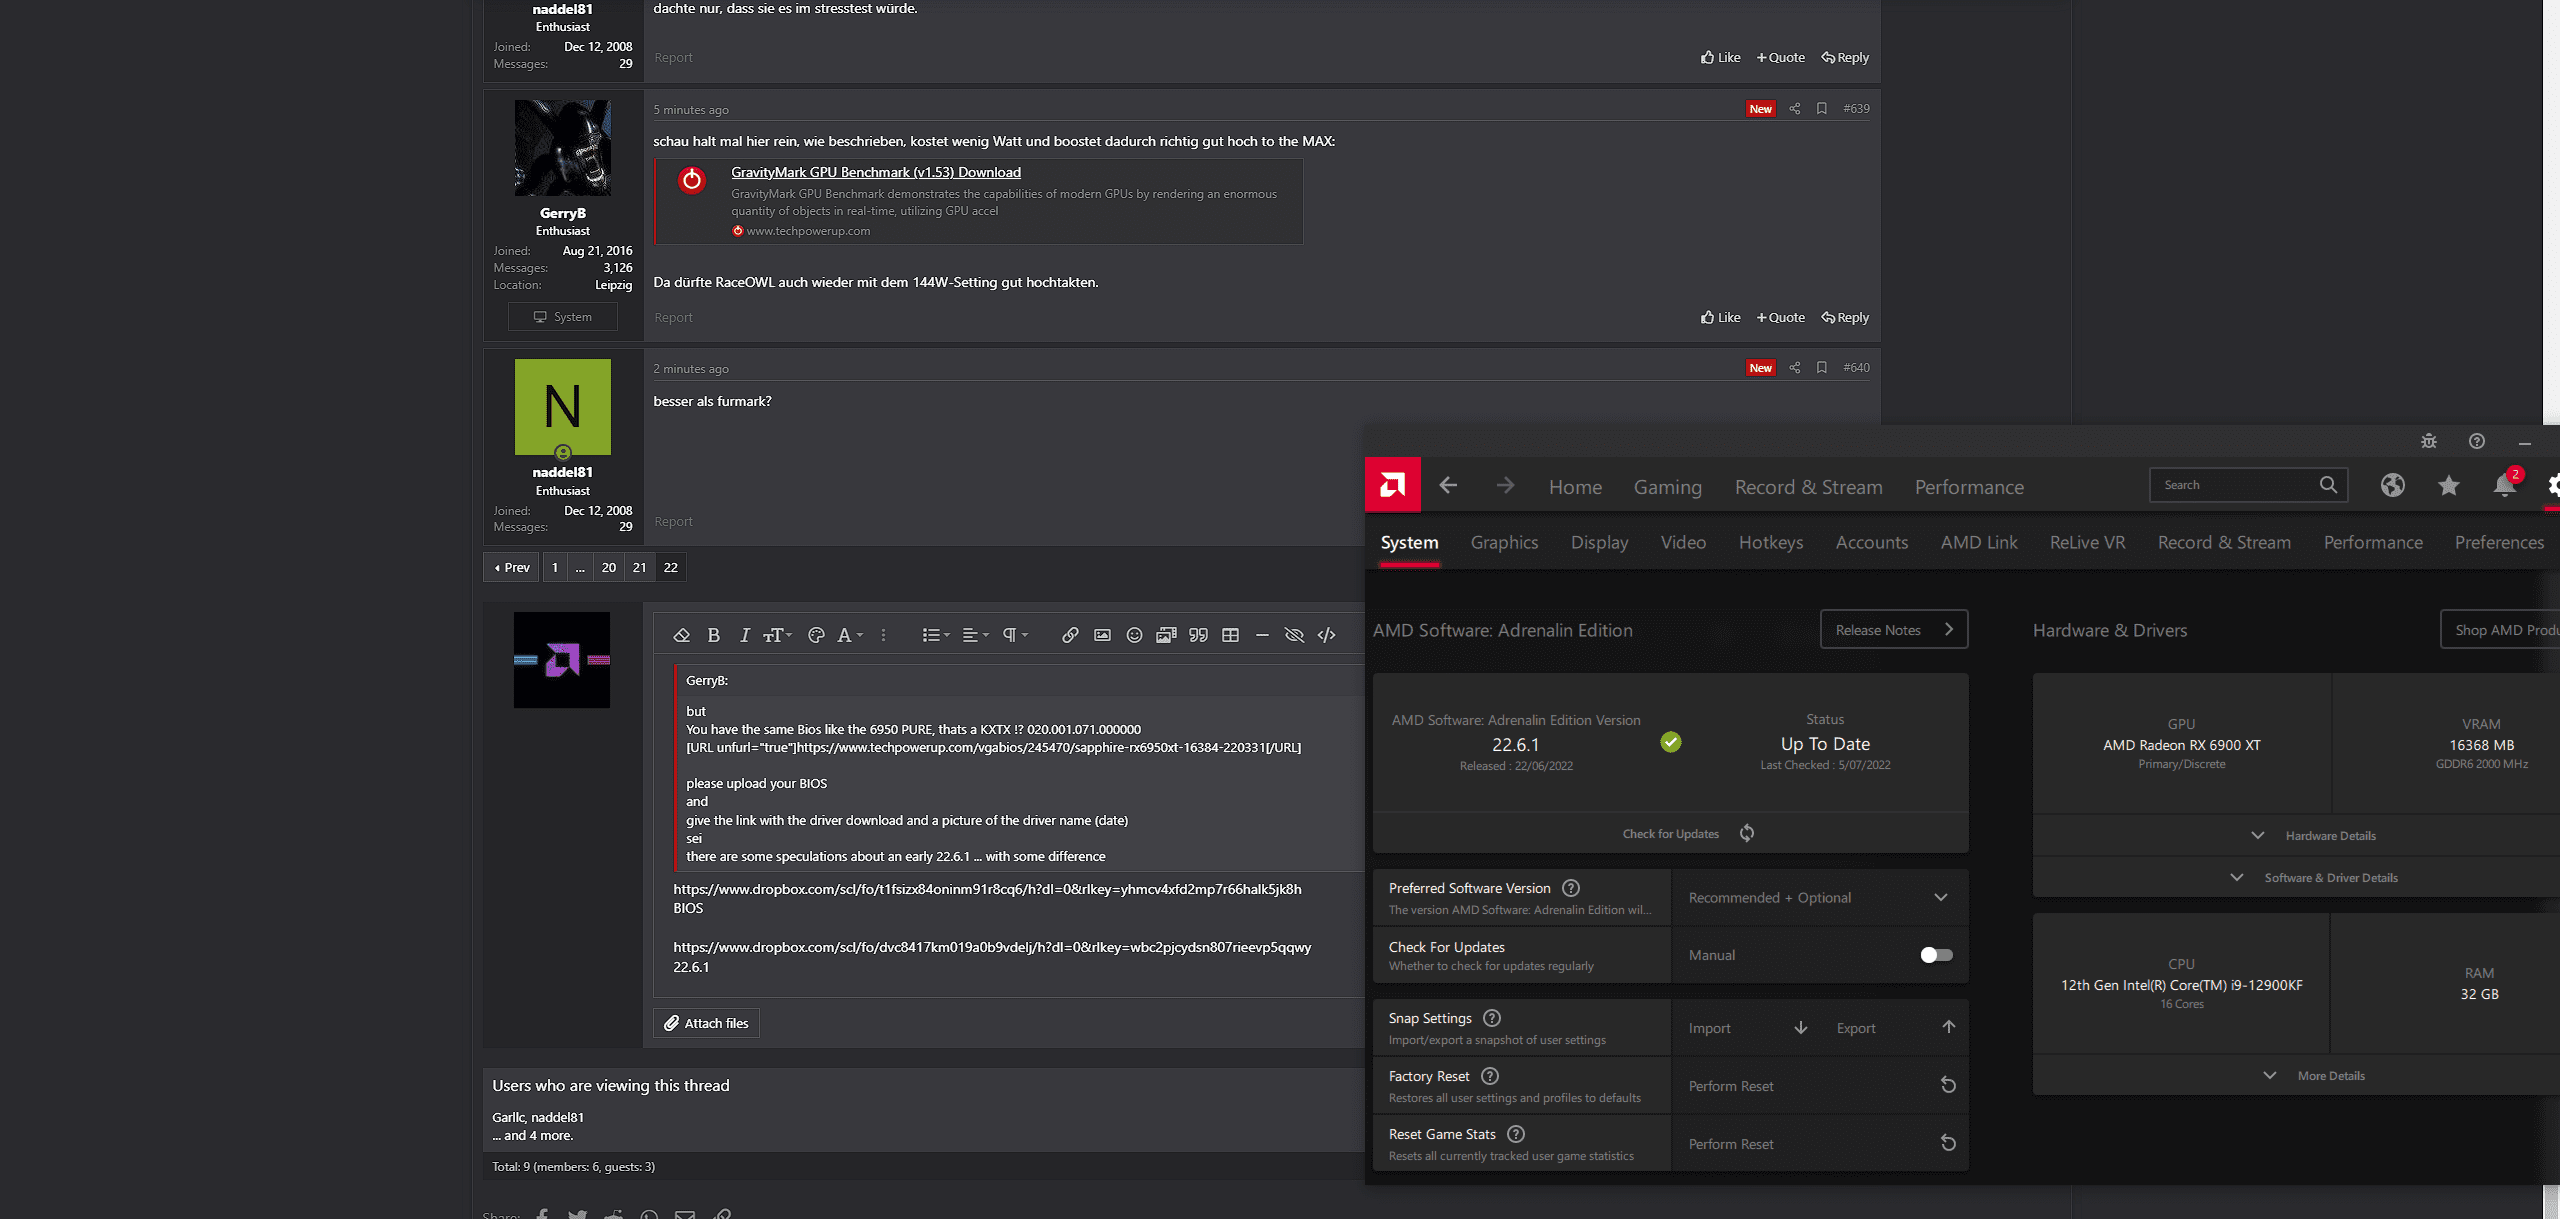The image size is (2560, 1219).
Task: Open notifications bell with 2 alerts
Action: pos(2505,484)
